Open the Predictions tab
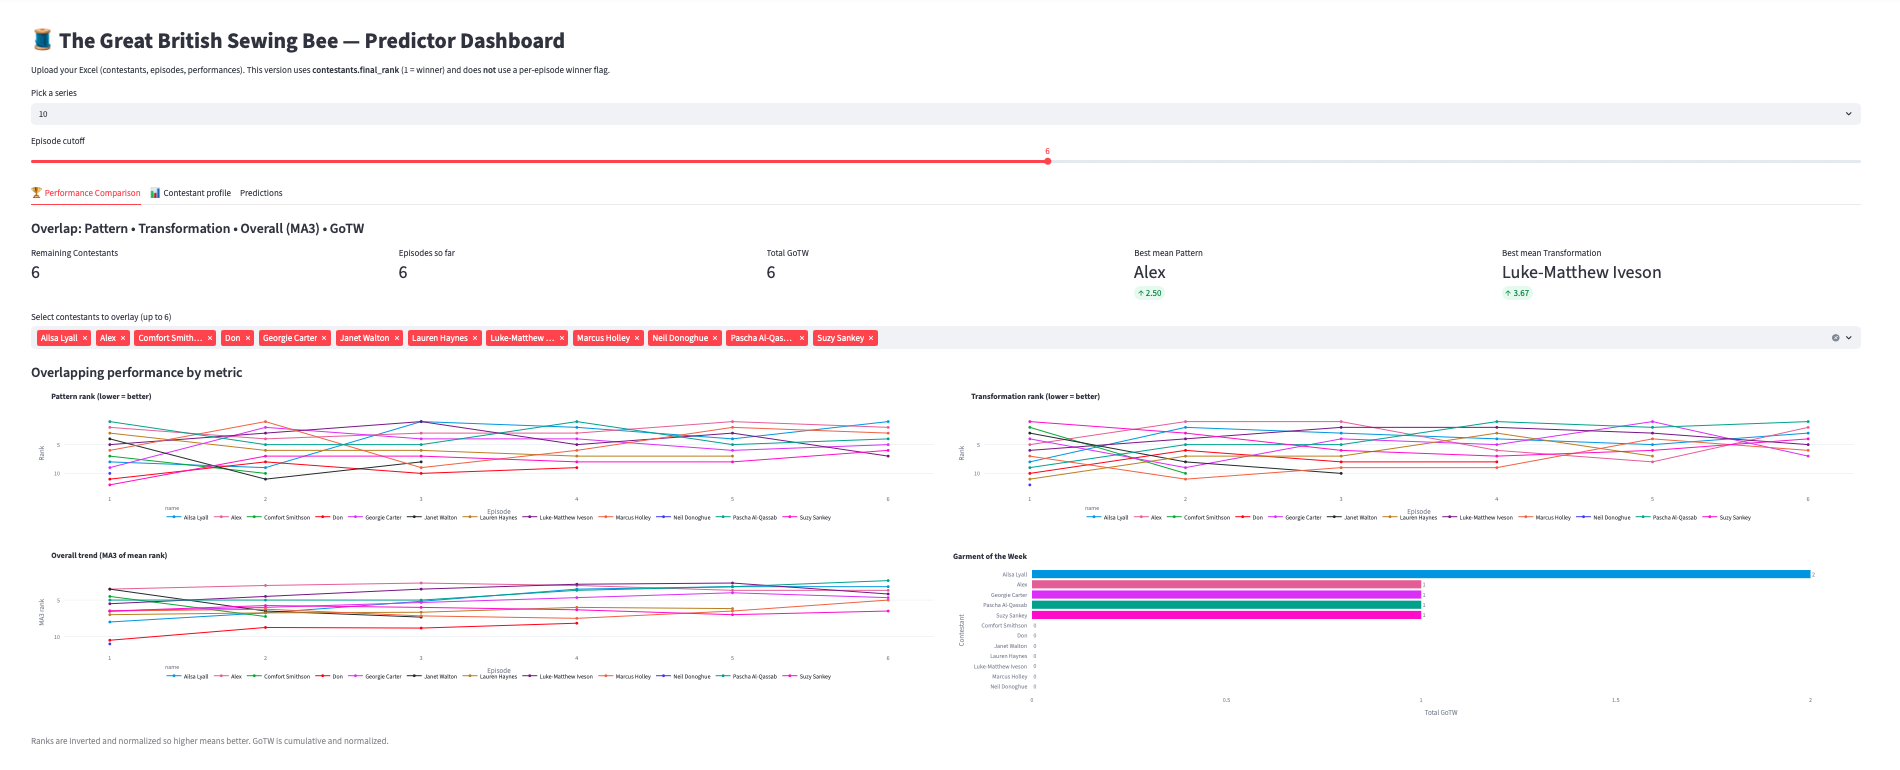This screenshot has height=770, width=1900. pos(261,193)
